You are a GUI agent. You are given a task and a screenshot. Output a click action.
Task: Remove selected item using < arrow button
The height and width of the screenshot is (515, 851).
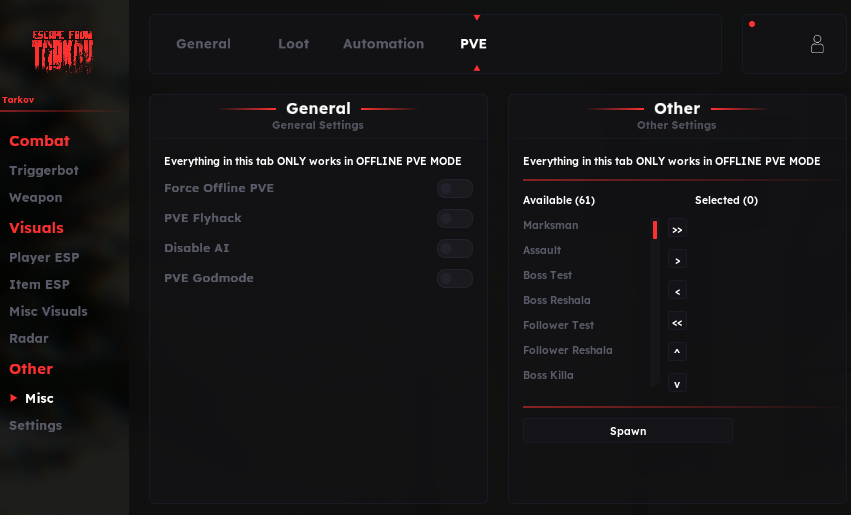point(677,292)
